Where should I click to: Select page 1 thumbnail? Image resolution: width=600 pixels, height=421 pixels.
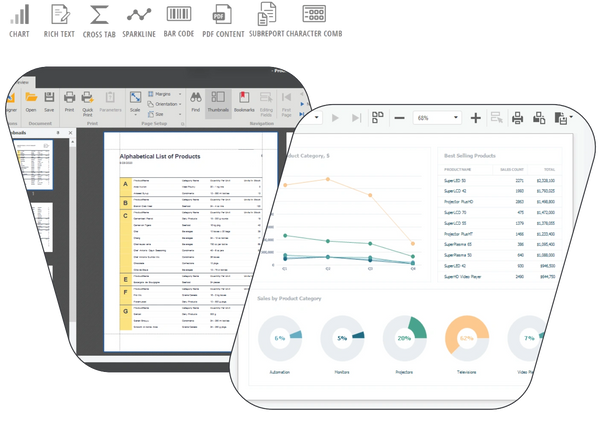tap(34, 164)
